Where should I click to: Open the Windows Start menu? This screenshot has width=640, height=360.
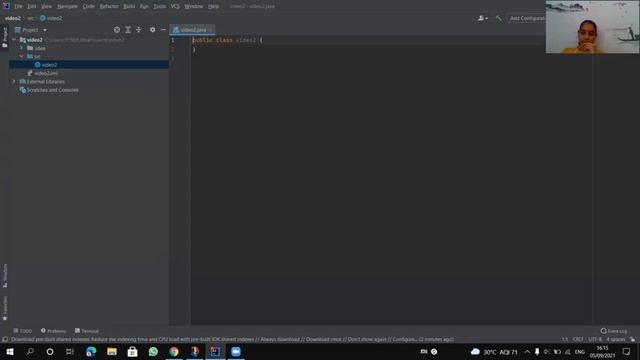[10, 351]
